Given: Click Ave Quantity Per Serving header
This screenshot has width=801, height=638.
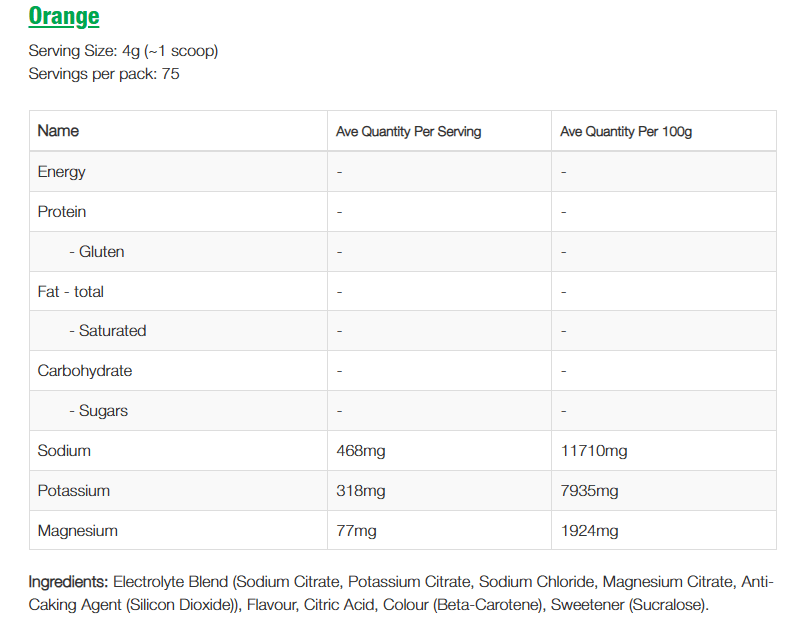Looking at the screenshot, I should pyautogui.click(x=408, y=131).
